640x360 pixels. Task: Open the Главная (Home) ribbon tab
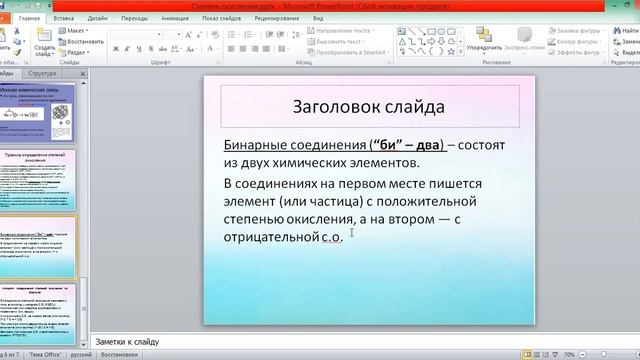[x=29, y=18]
